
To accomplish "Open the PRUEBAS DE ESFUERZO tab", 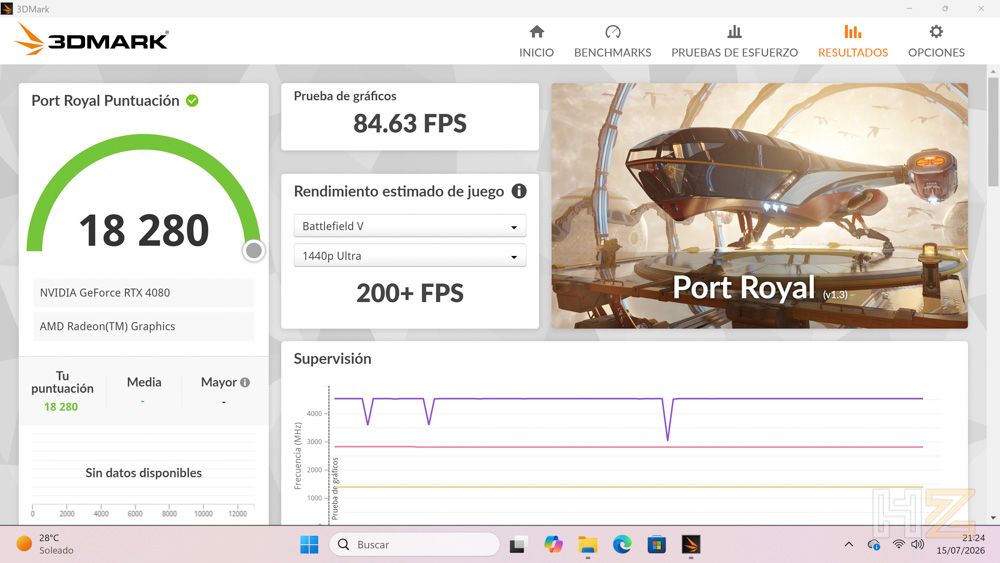I will coord(734,41).
